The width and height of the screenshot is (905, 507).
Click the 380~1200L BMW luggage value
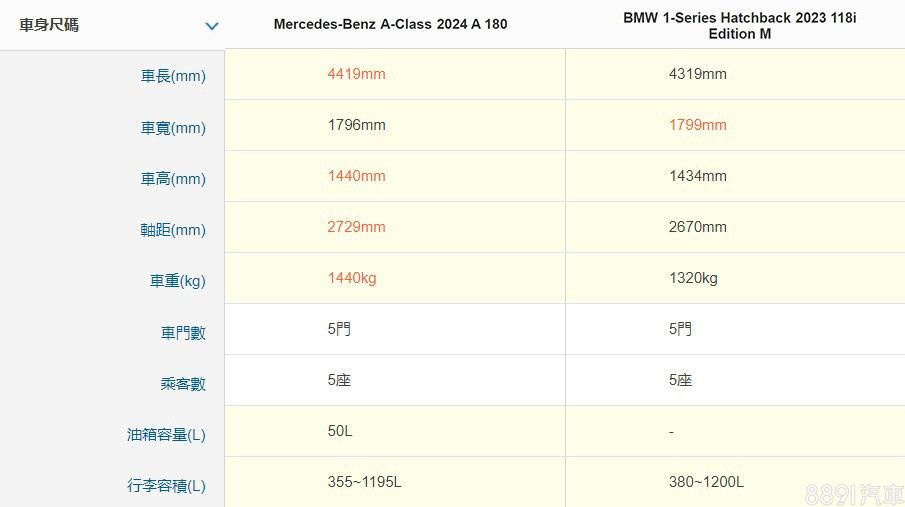(706, 482)
